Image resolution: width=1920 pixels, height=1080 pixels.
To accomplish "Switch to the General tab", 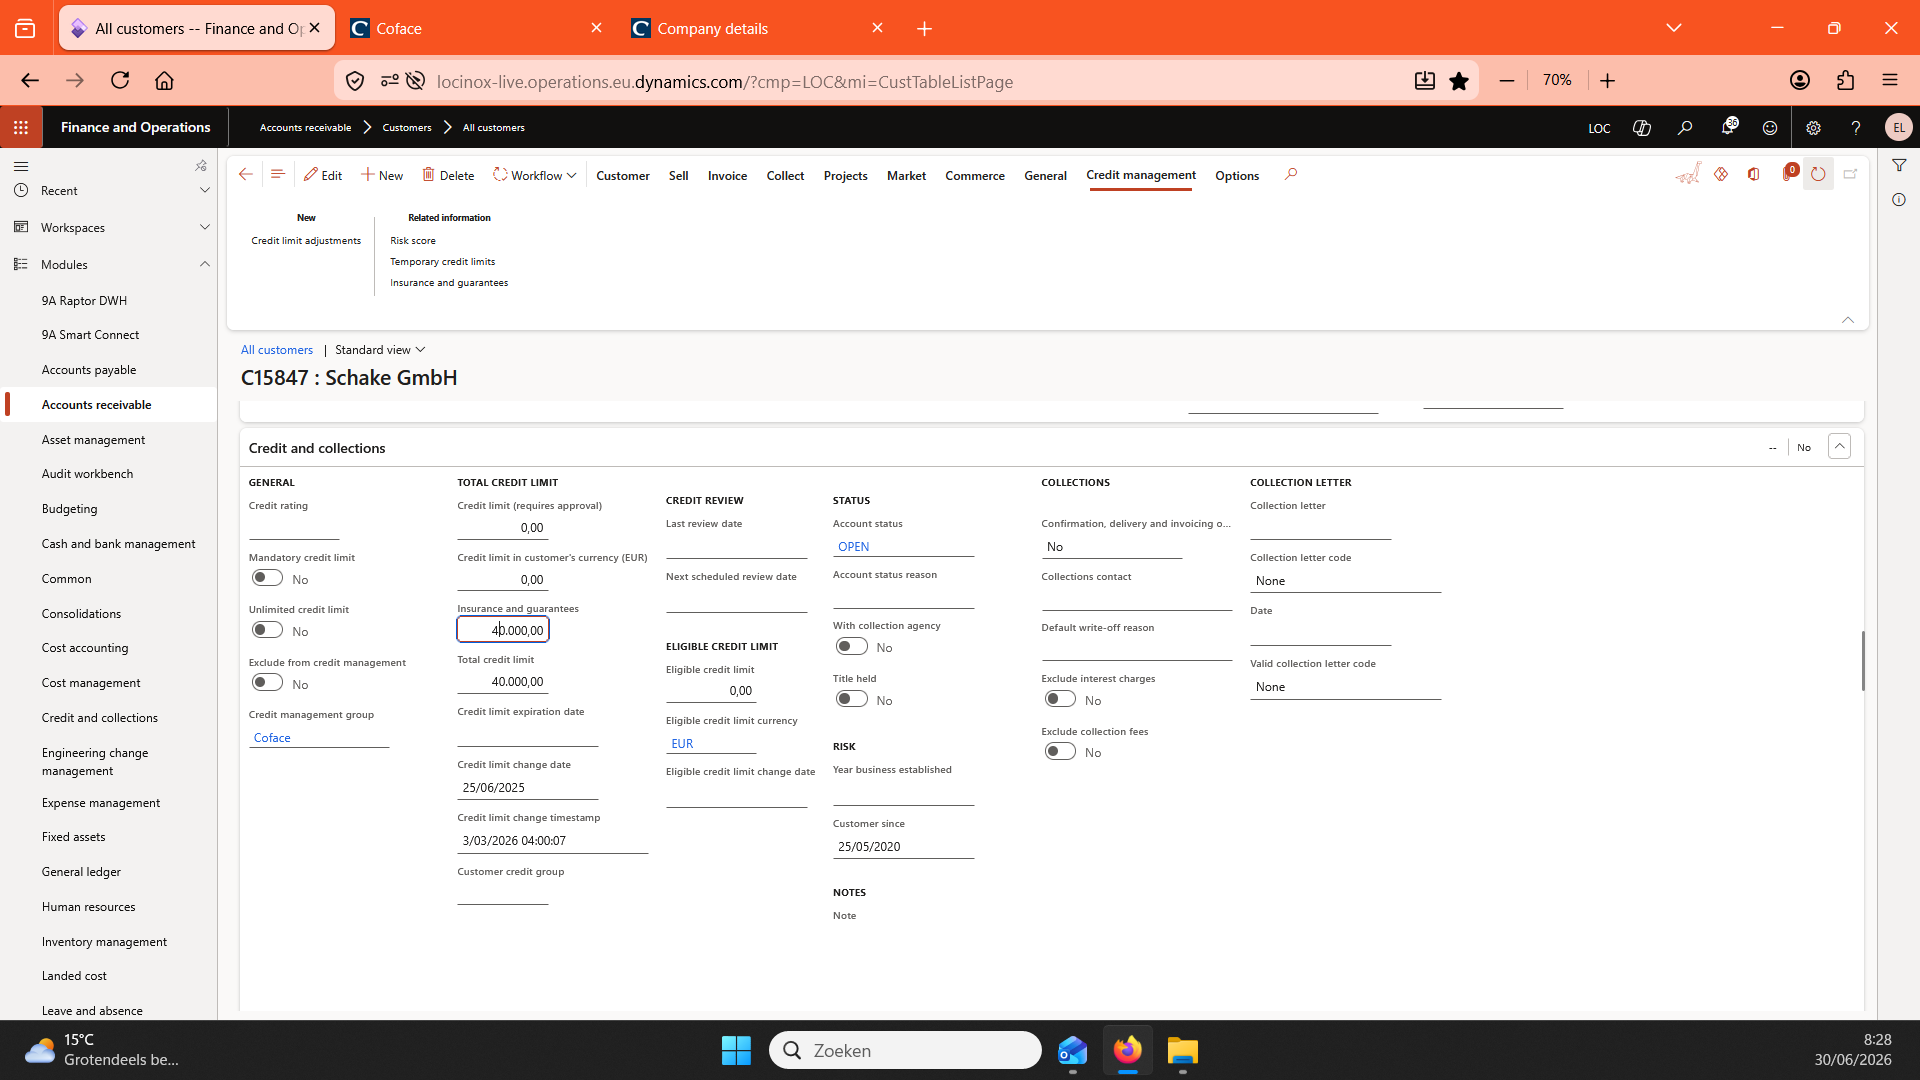I will [x=1045, y=175].
